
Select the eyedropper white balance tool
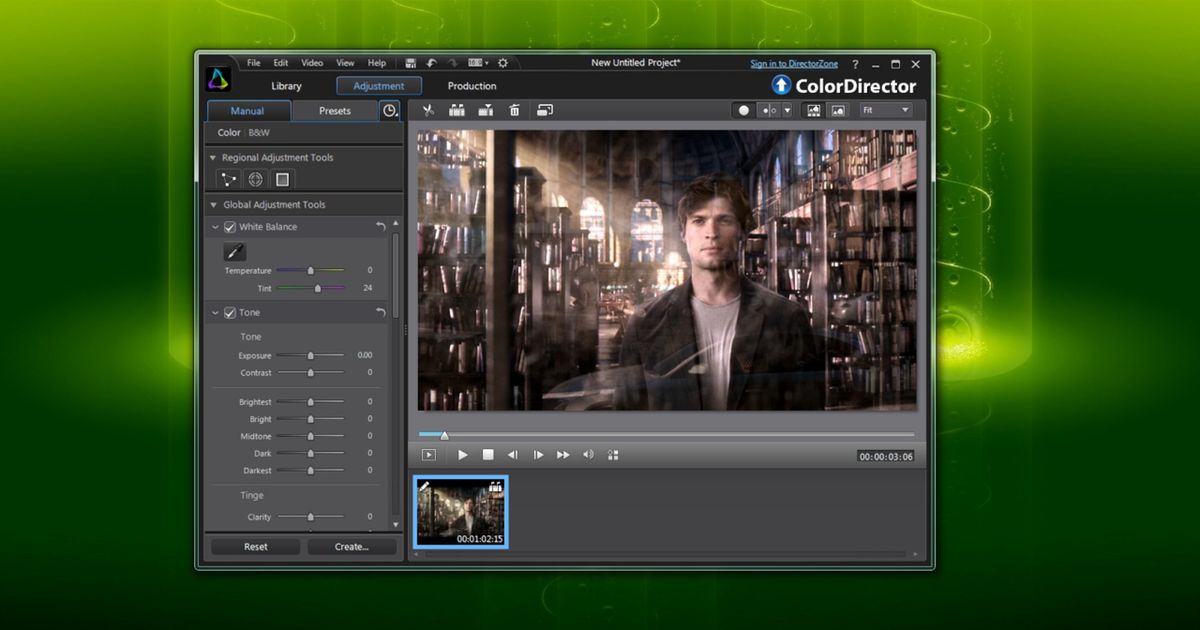234,251
